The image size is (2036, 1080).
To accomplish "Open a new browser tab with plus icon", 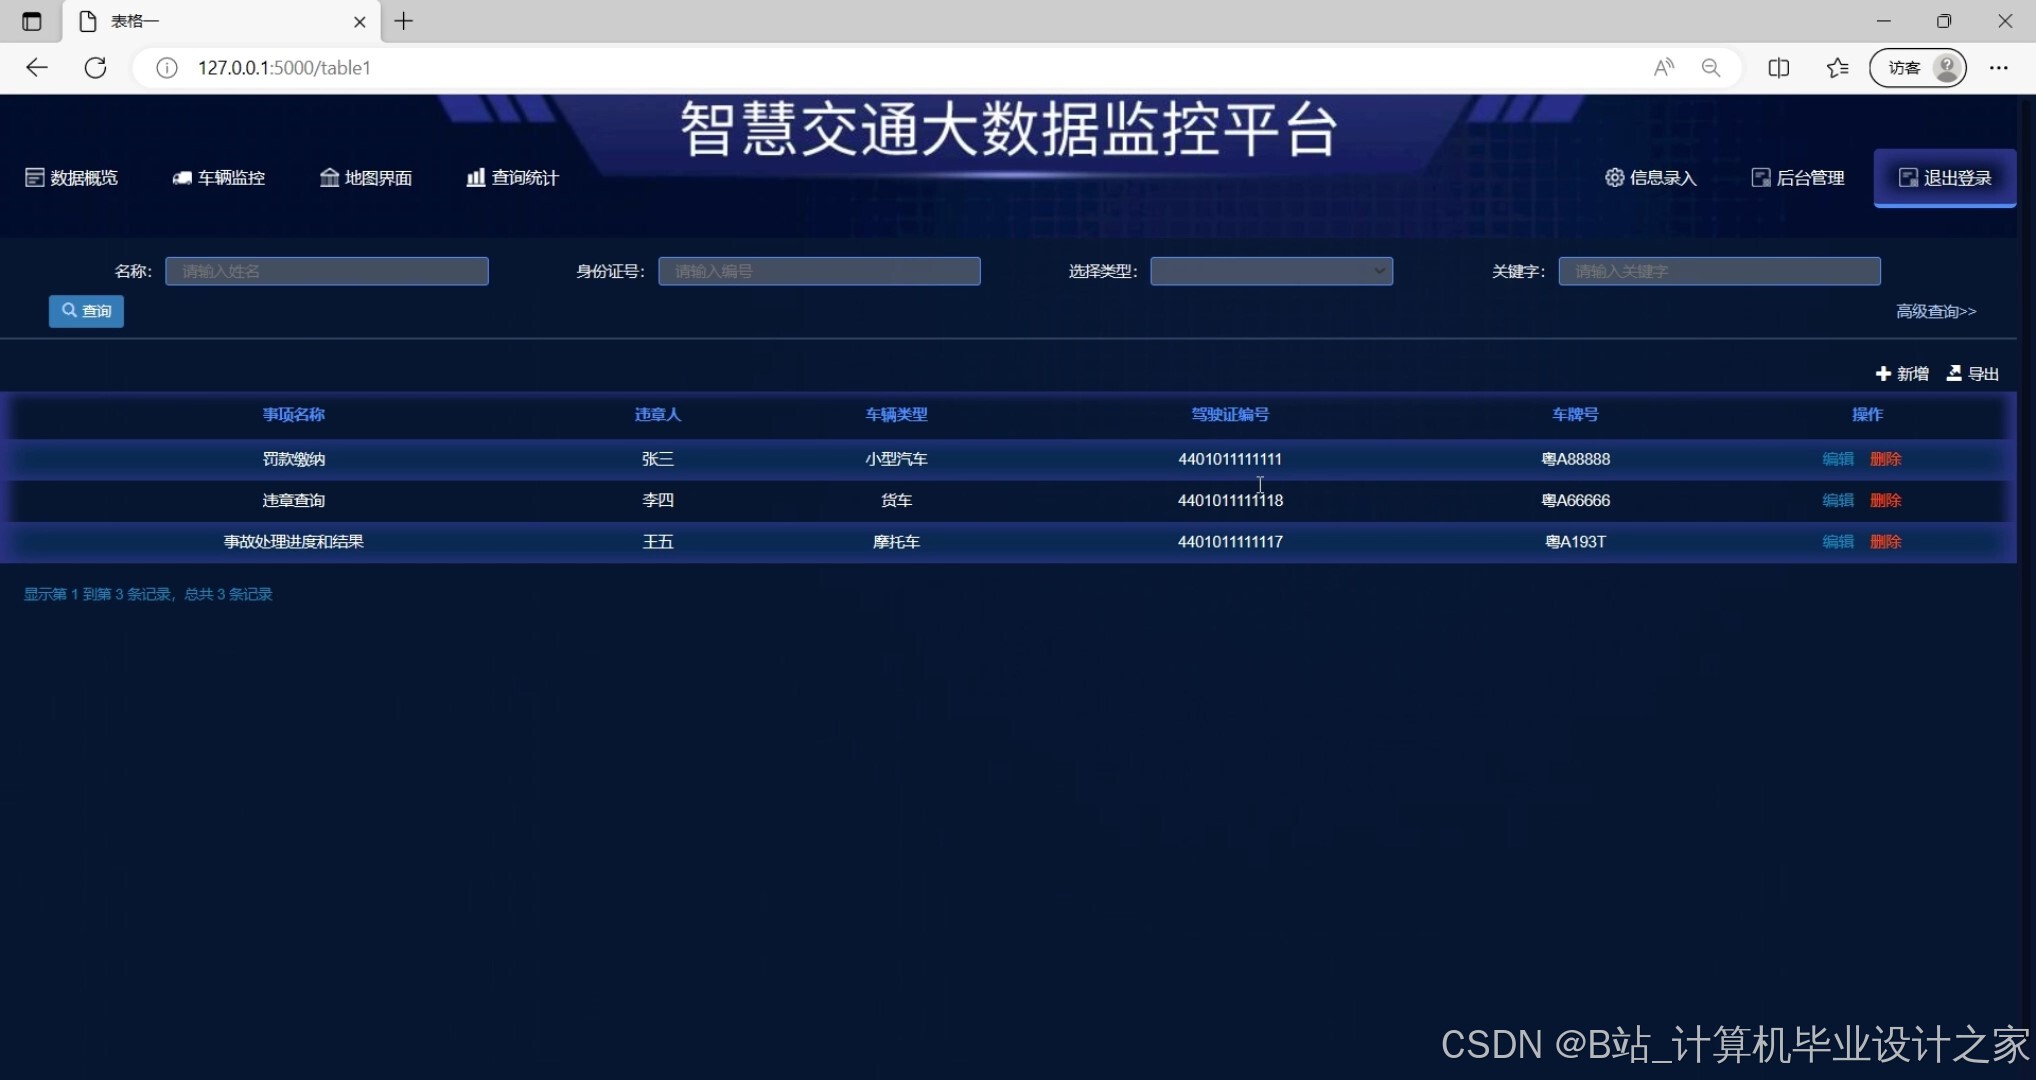I will point(403,21).
